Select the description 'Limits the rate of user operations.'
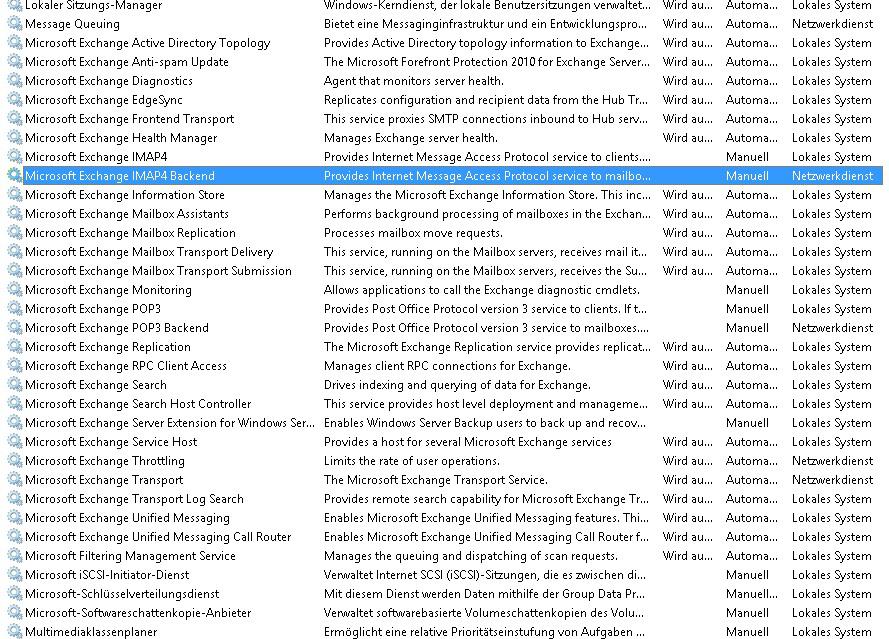Viewport: 889px width, 639px height. click(412, 461)
